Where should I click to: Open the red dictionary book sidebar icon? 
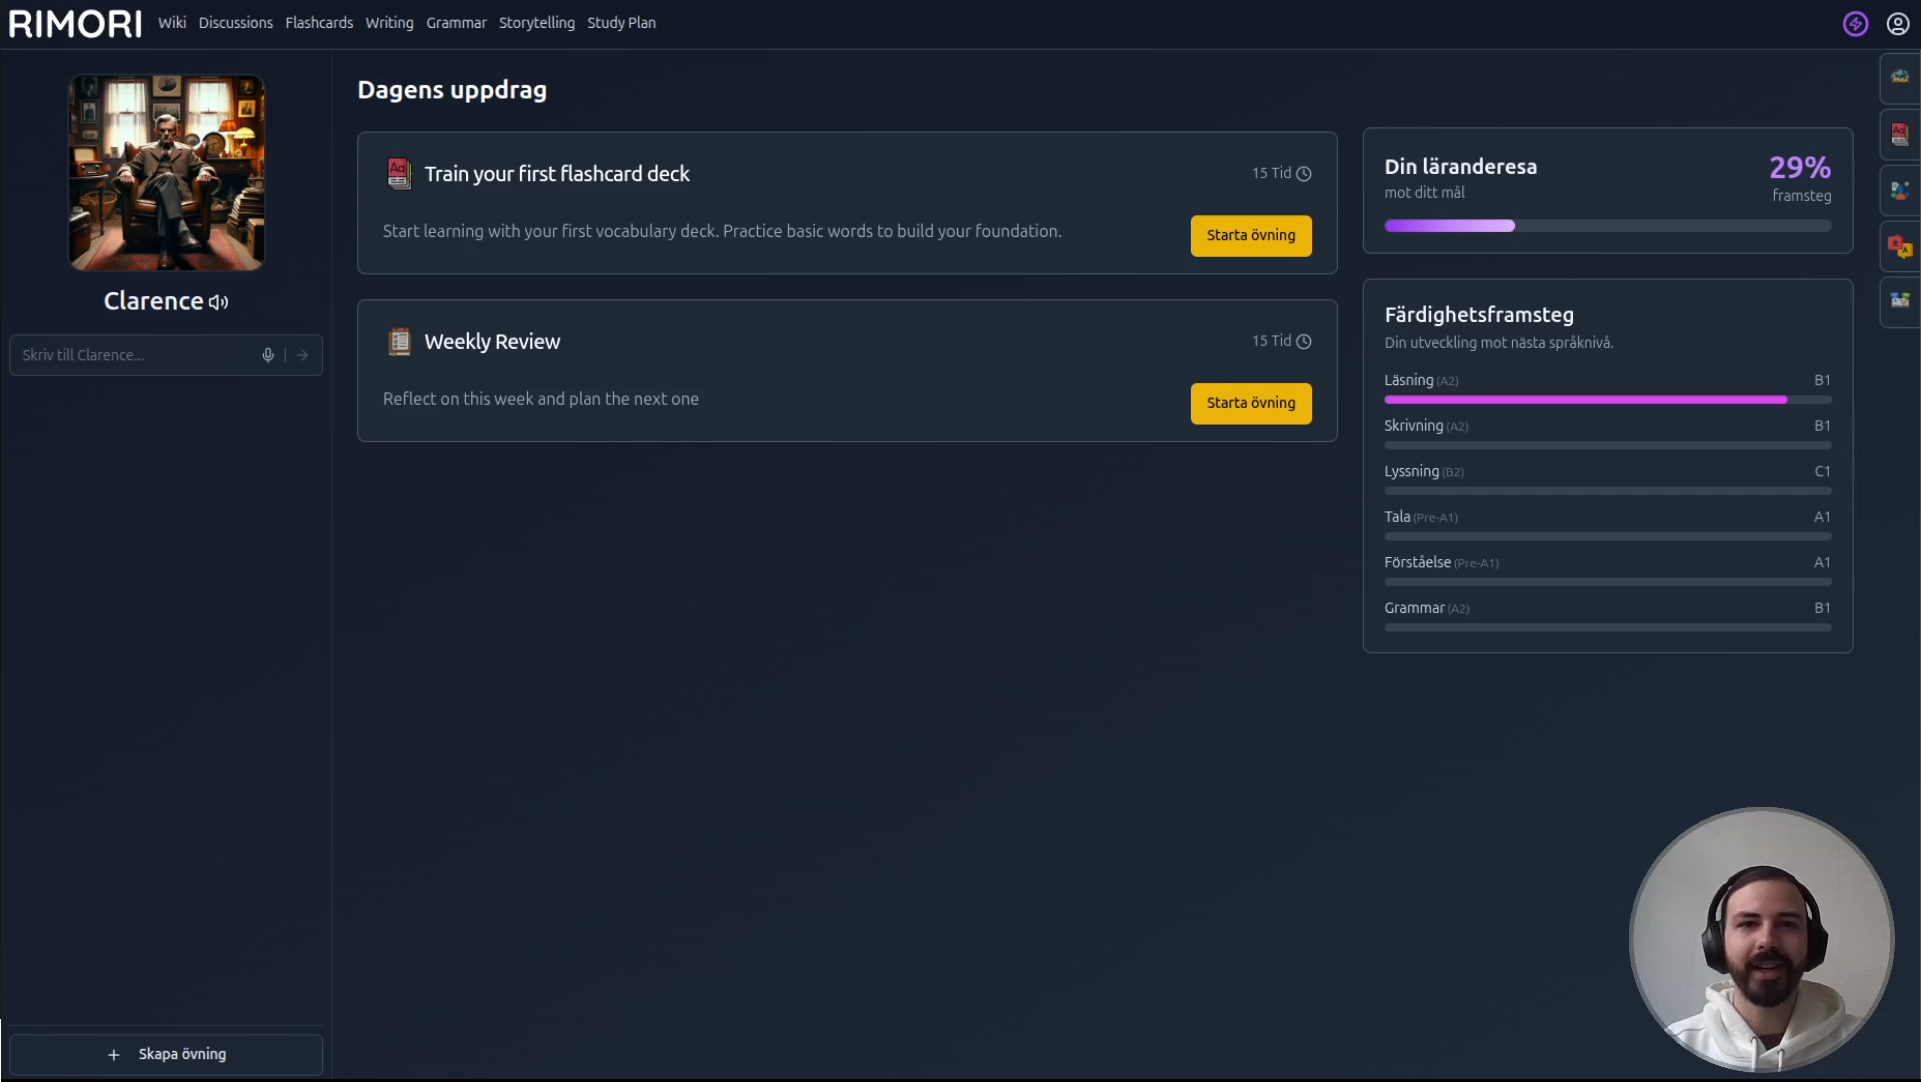(1899, 134)
